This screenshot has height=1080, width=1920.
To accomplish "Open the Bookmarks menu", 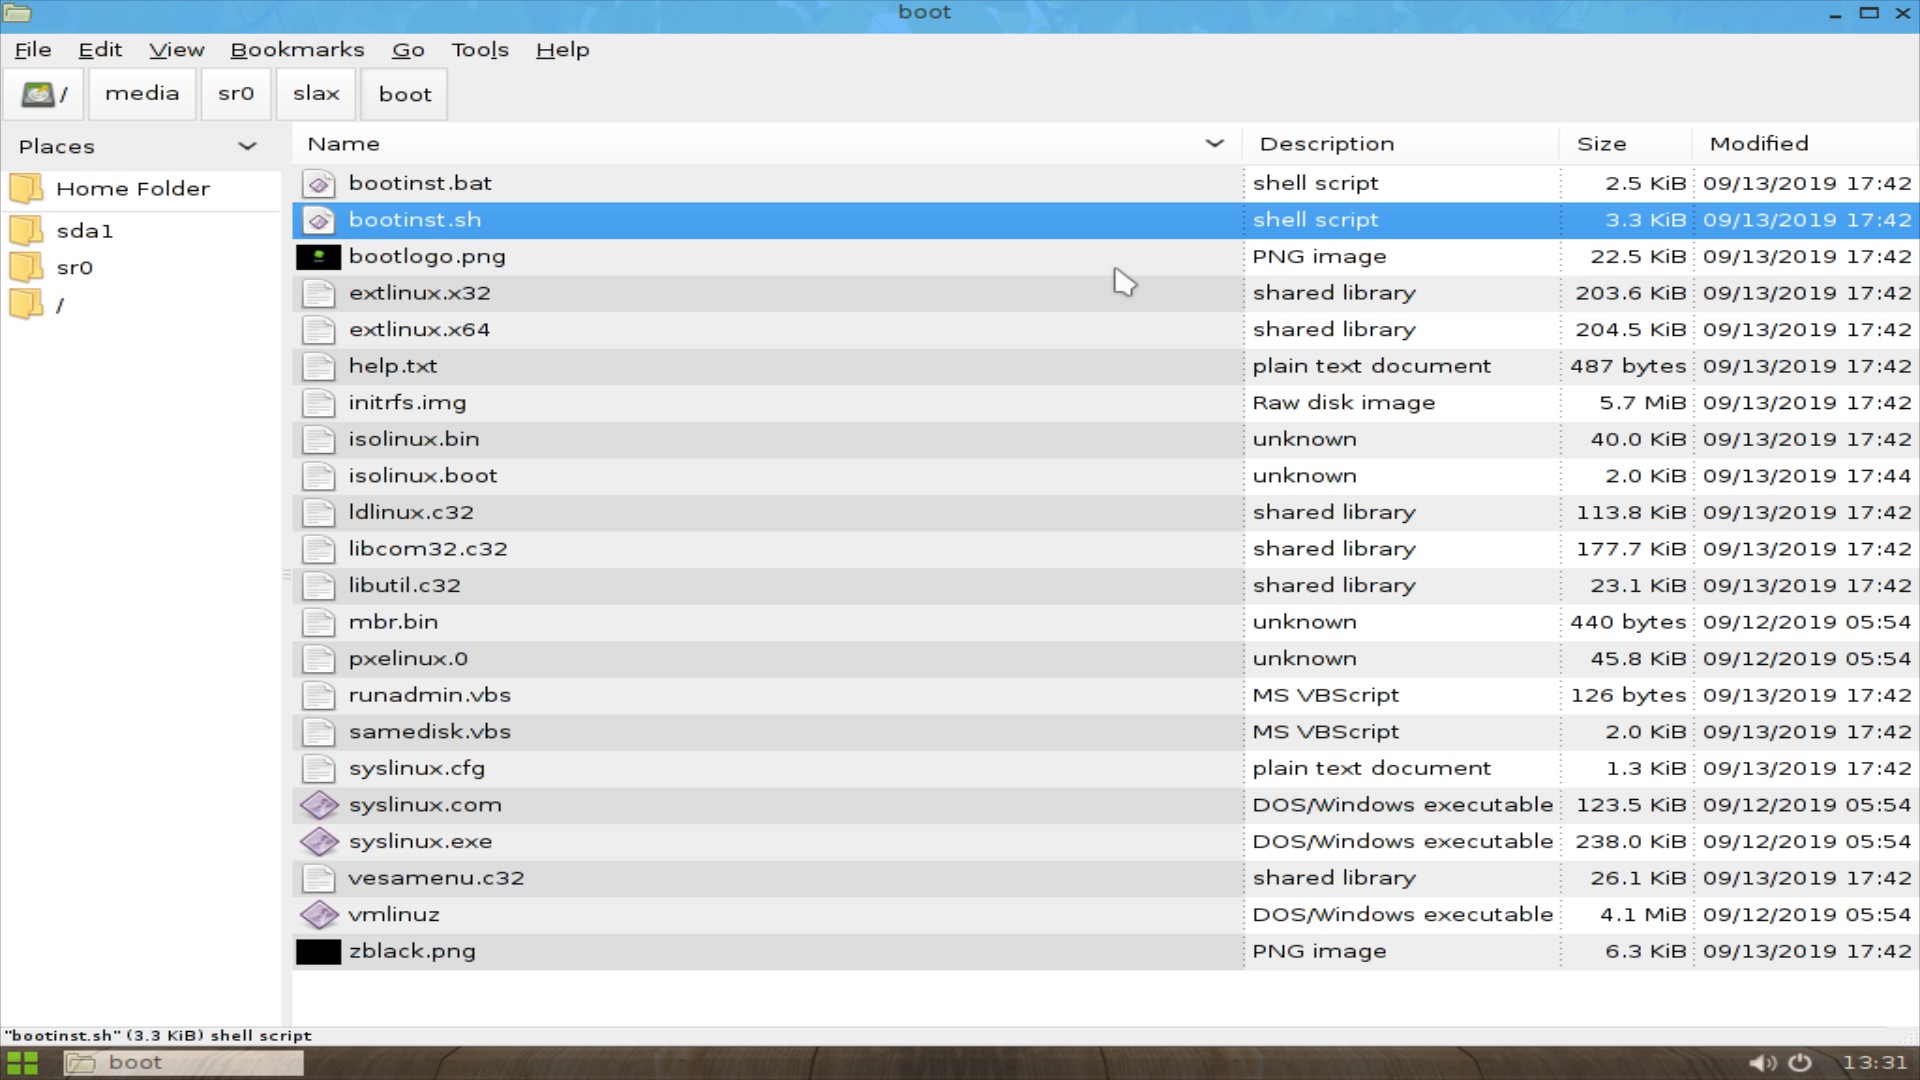I will pos(297,50).
